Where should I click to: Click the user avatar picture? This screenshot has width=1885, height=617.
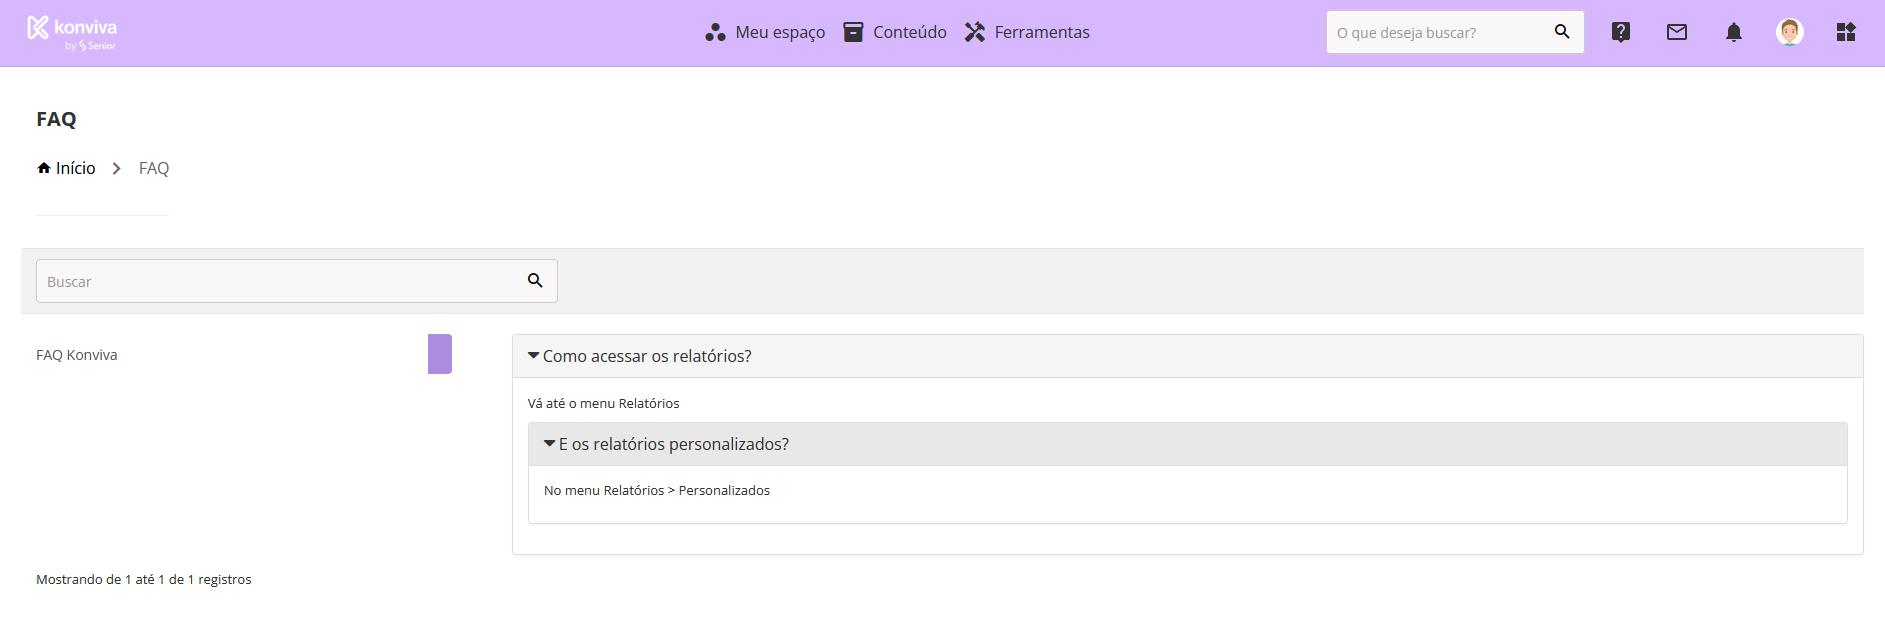(1789, 32)
